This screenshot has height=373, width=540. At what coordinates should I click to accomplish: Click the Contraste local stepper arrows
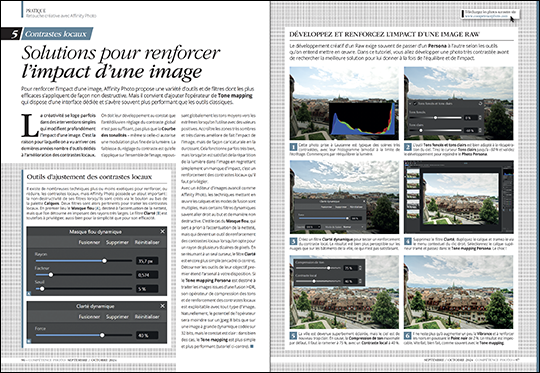coord(360,281)
